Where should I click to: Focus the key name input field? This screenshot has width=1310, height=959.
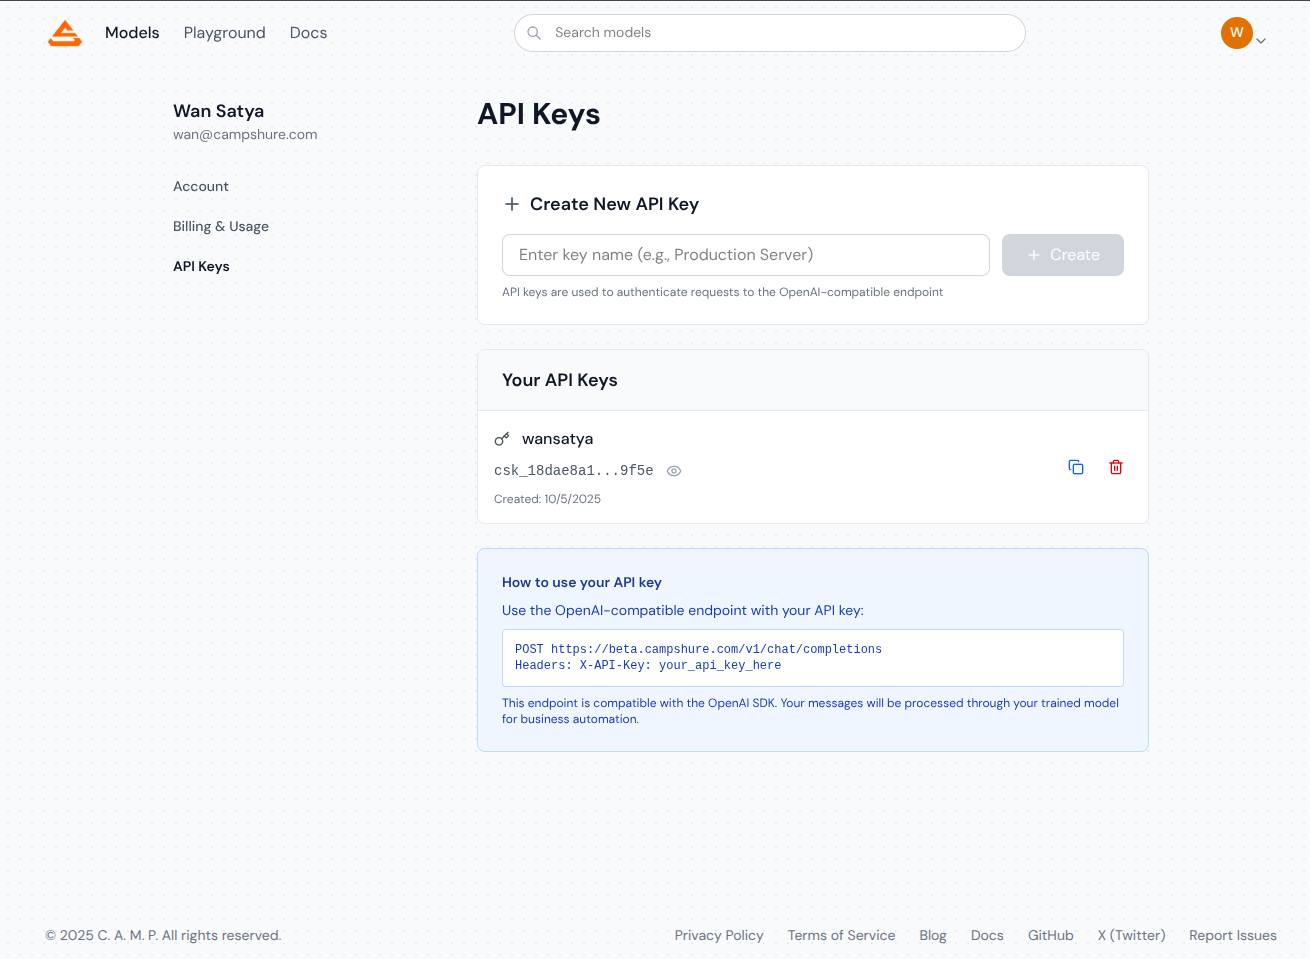tap(745, 255)
